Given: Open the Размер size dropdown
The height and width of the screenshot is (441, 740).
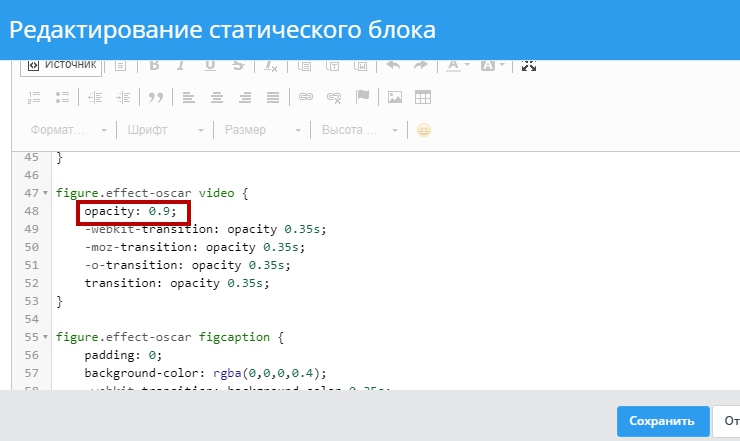Looking at the screenshot, I should (x=262, y=130).
